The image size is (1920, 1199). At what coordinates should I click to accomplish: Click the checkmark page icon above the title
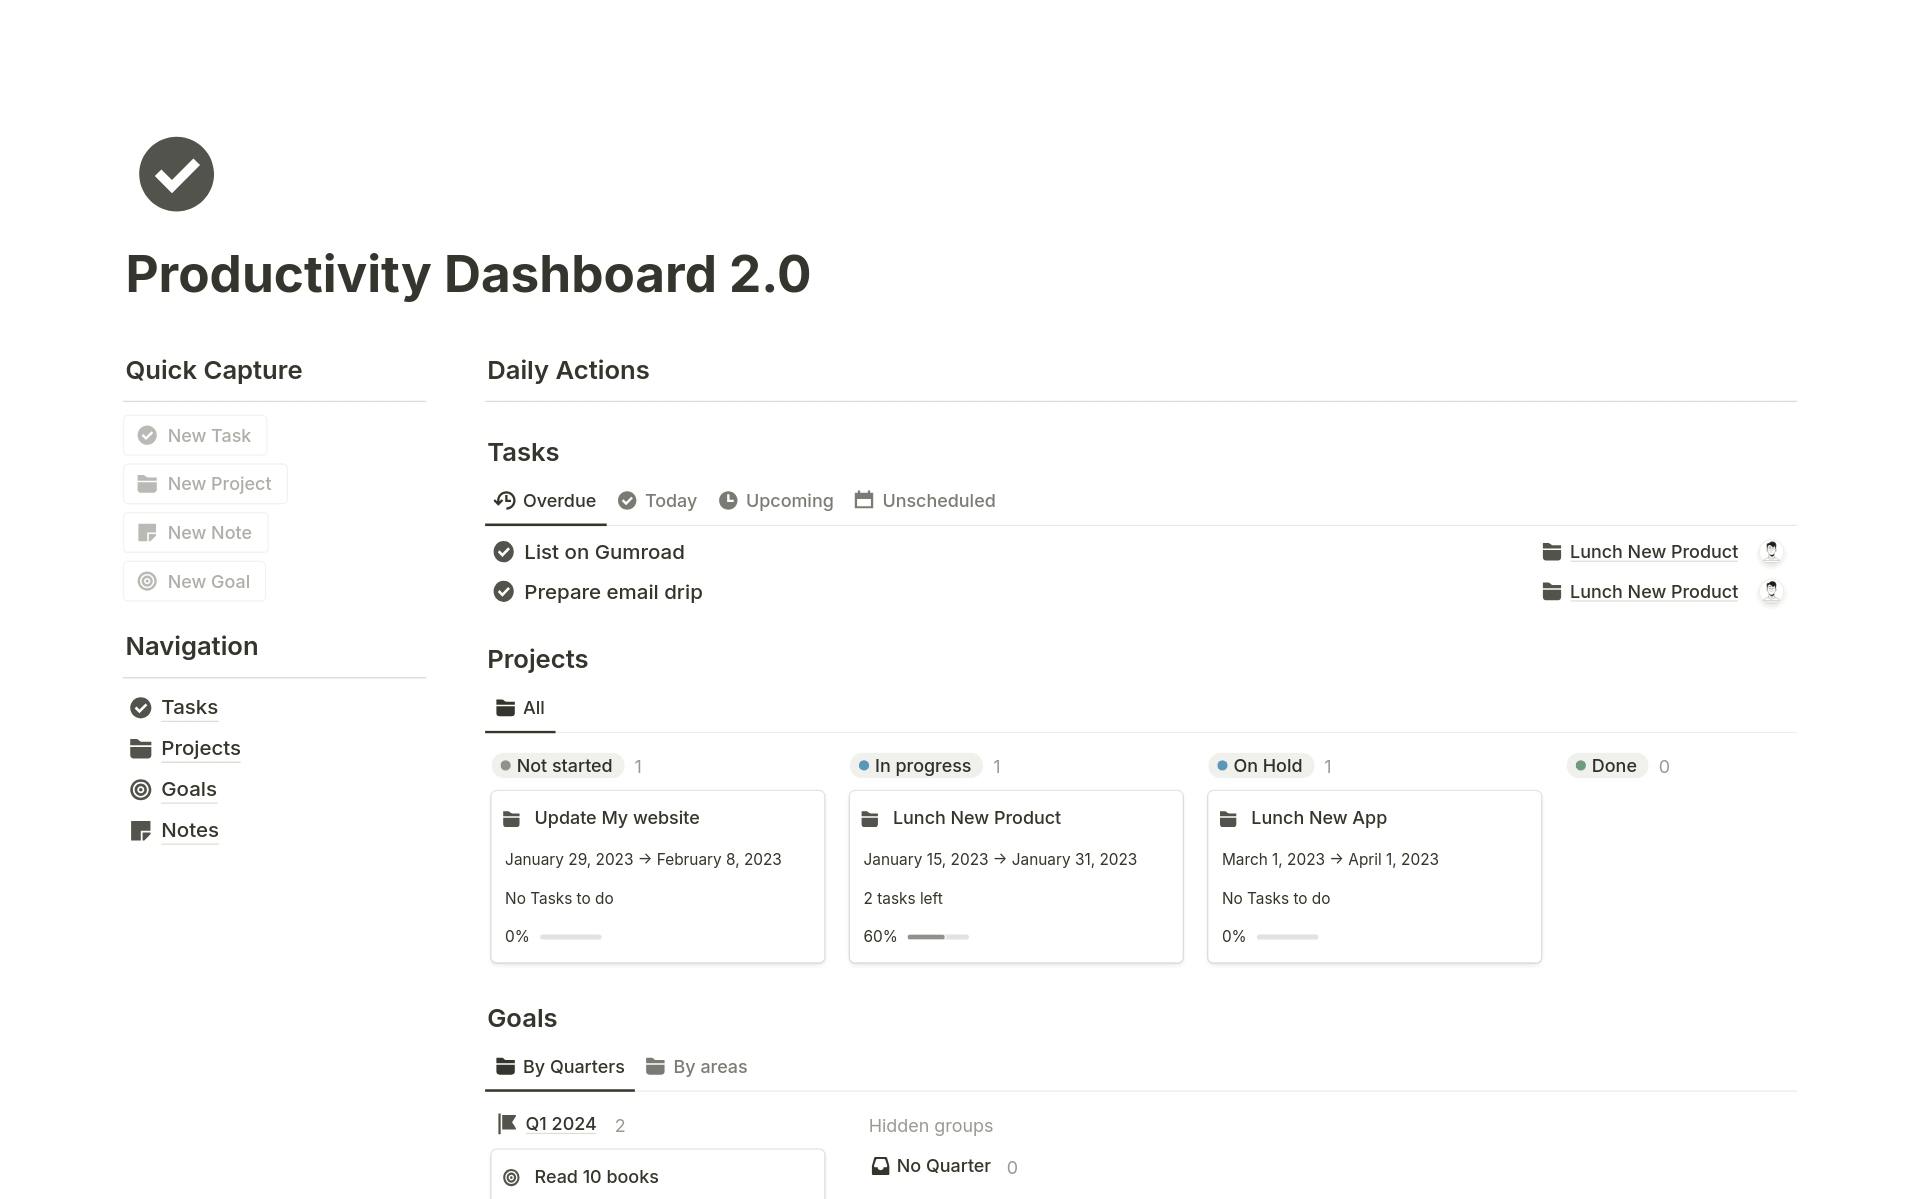pos(176,174)
